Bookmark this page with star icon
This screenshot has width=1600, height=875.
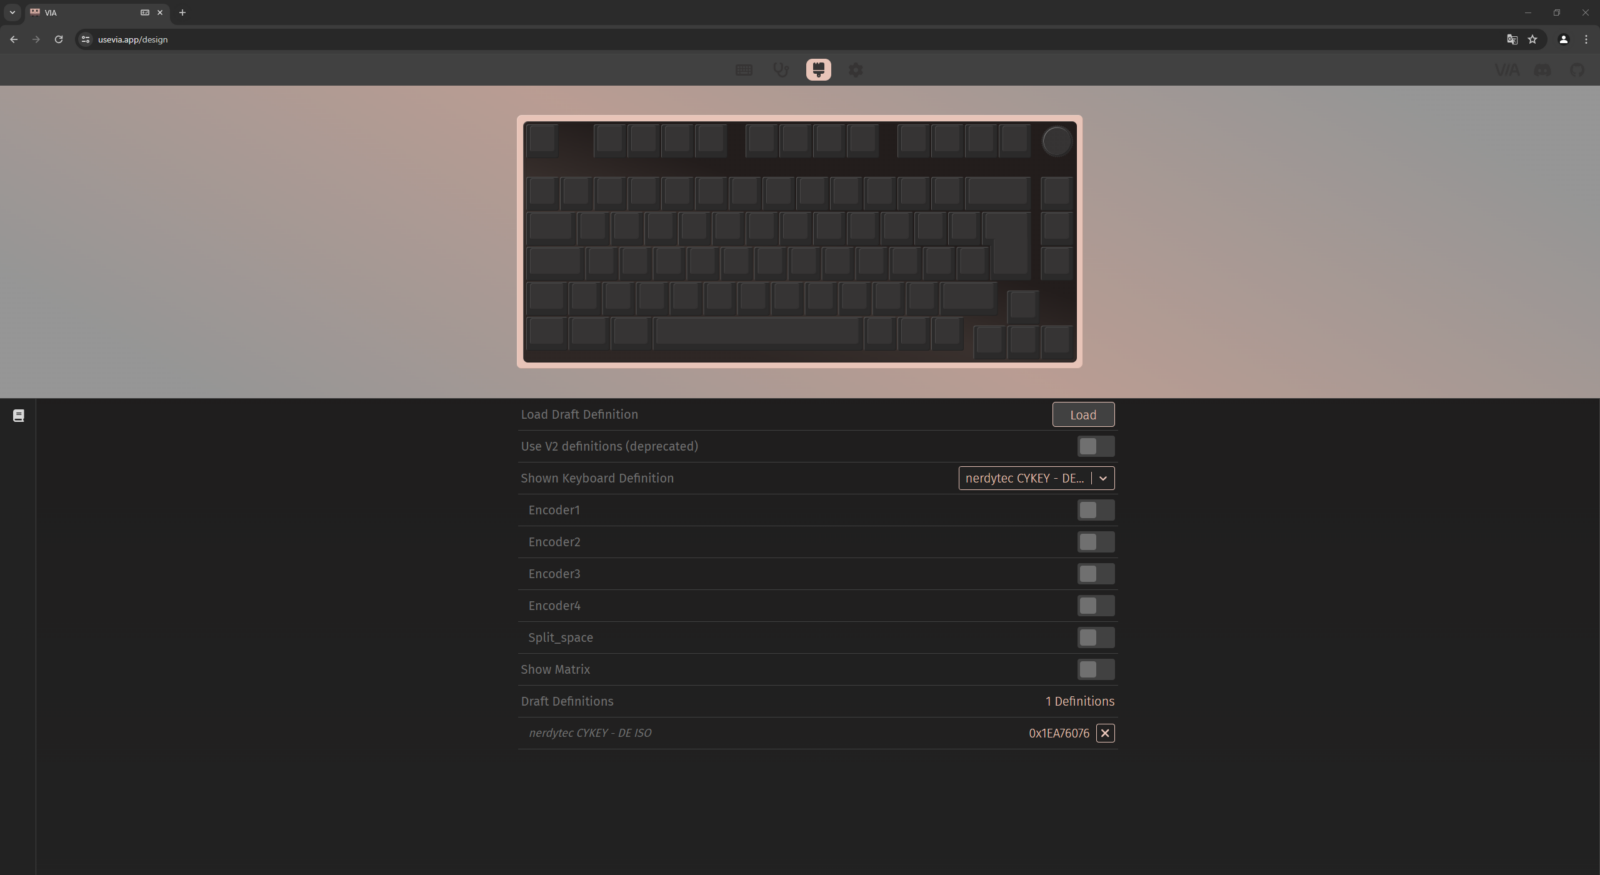click(x=1532, y=39)
